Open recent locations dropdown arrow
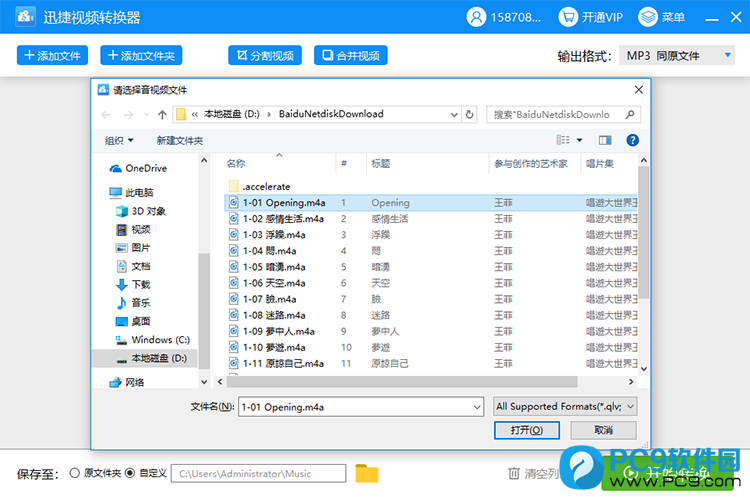 [146, 115]
